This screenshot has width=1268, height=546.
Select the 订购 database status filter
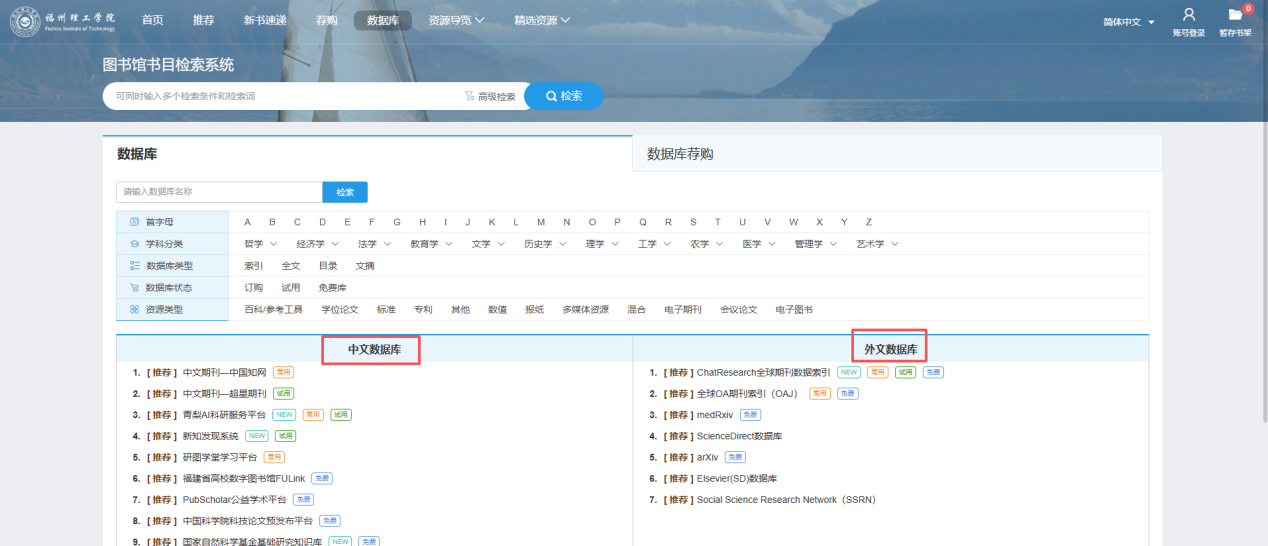click(x=253, y=288)
